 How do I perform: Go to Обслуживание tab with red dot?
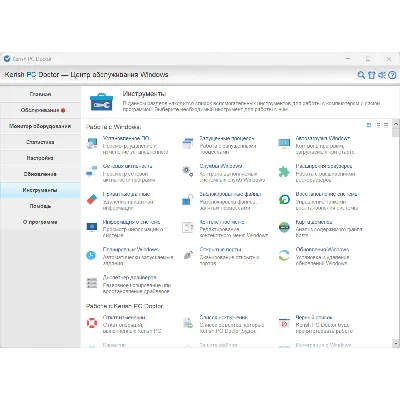(40, 110)
